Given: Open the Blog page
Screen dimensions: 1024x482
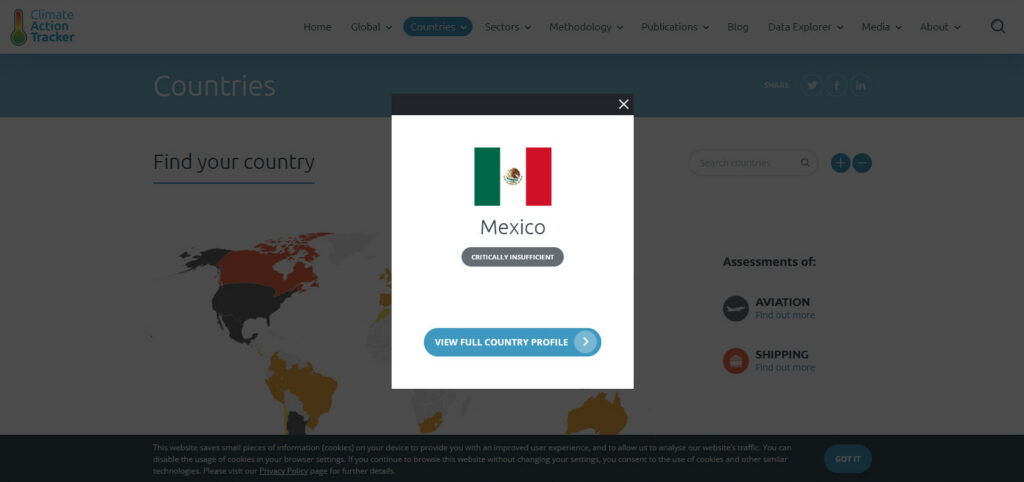Looking at the screenshot, I should point(738,27).
